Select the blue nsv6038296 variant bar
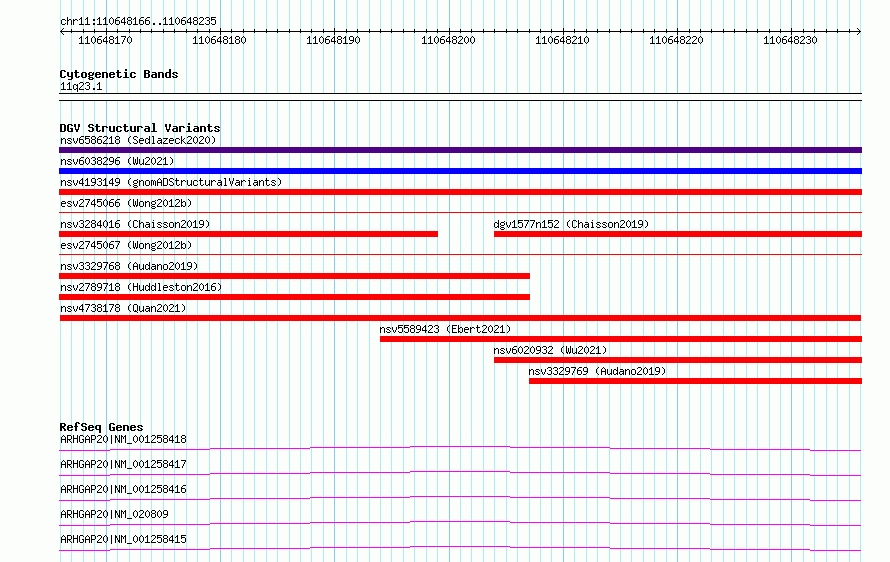Screen dimensions: 890x562 click(460, 171)
